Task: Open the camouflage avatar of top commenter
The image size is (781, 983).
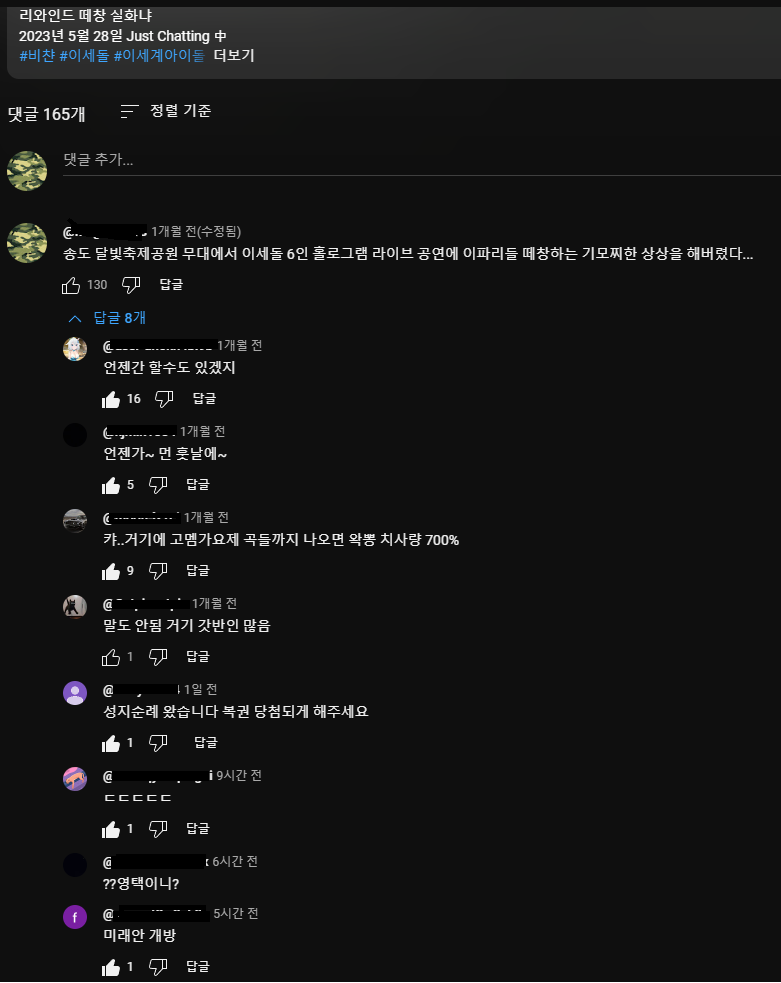Action: pos(27,243)
